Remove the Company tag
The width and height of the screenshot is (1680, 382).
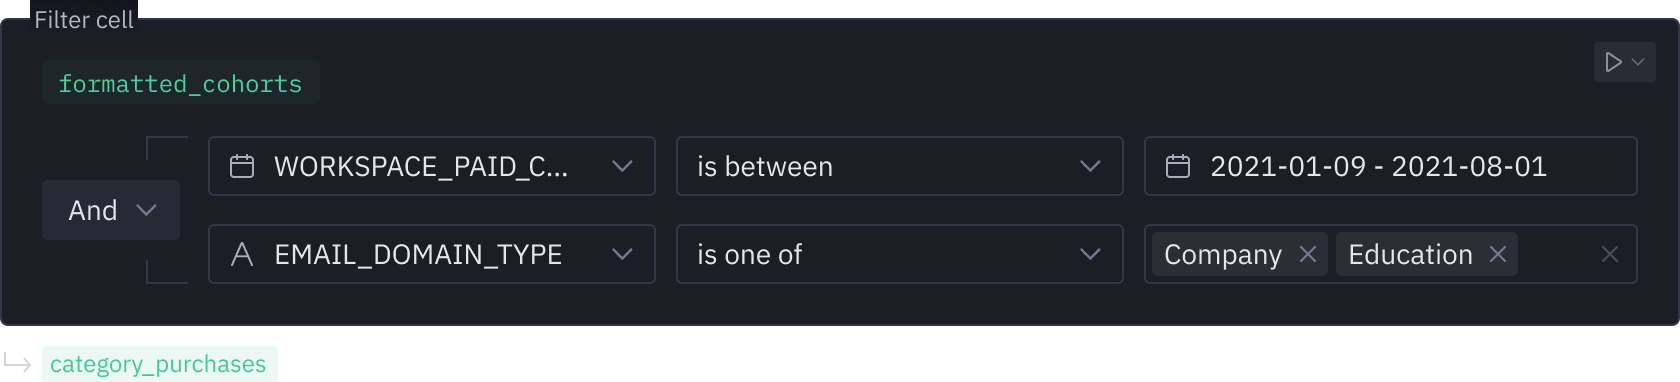(x=1307, y=254)
